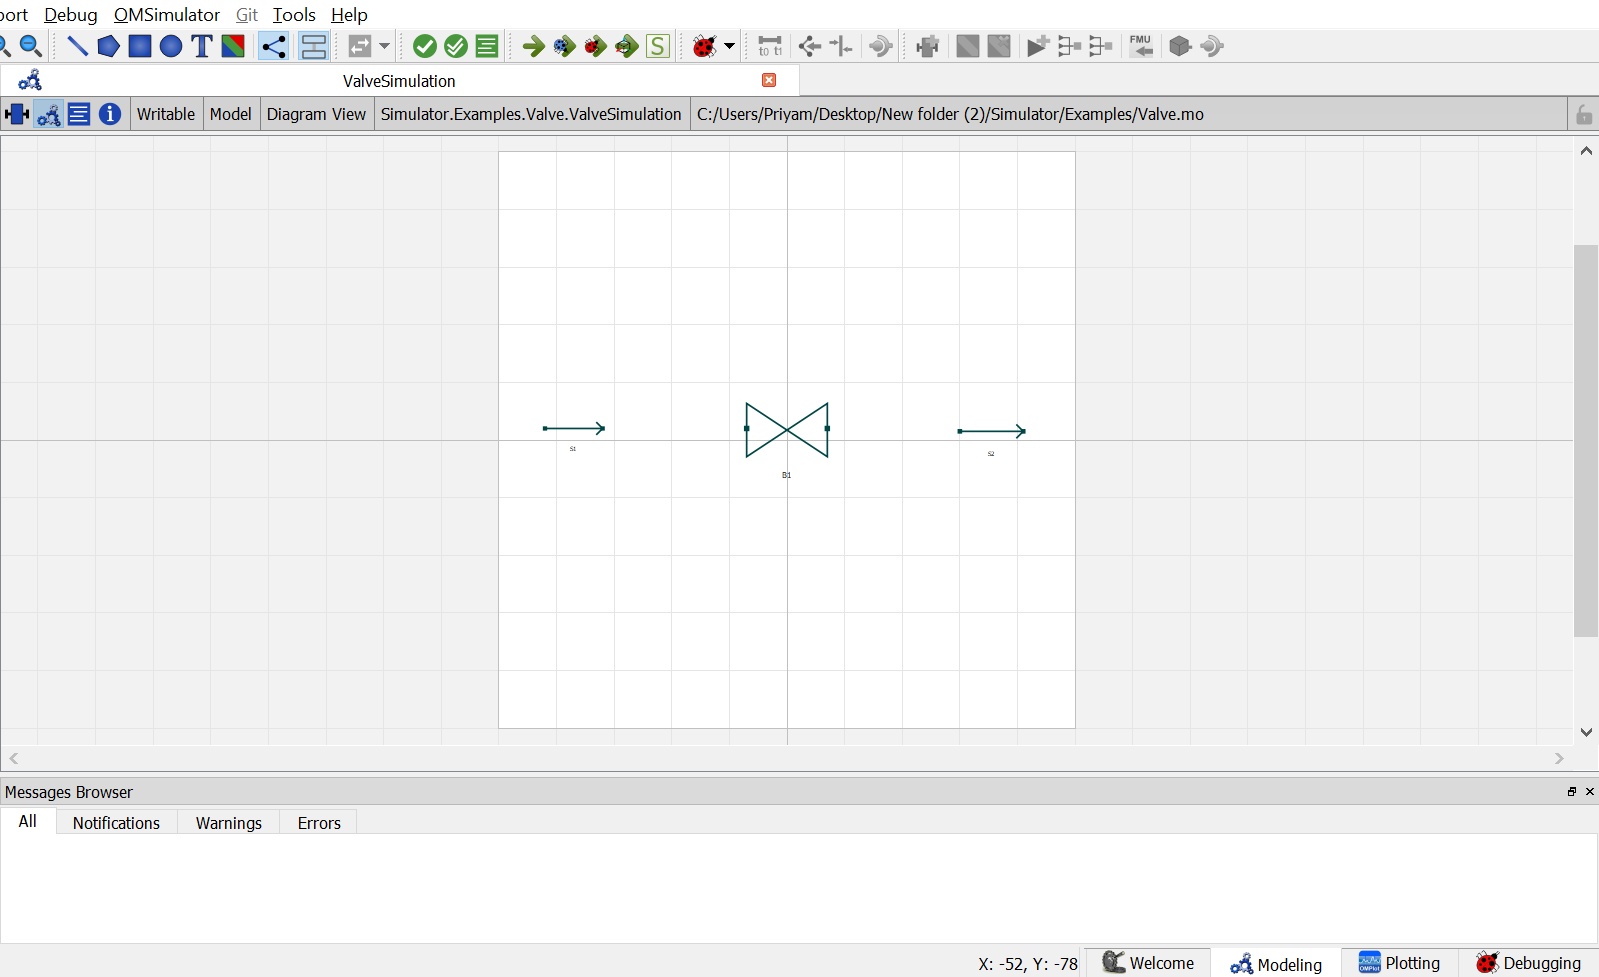1599x977 pixels.
Task: Close the ValveSimulation tab
Action: [769, 80]
